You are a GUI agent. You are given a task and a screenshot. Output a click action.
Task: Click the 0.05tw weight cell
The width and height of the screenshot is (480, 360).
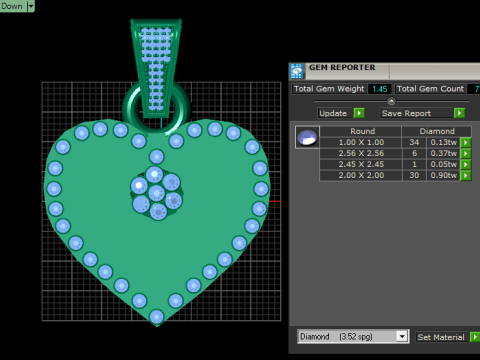(443, 164)
